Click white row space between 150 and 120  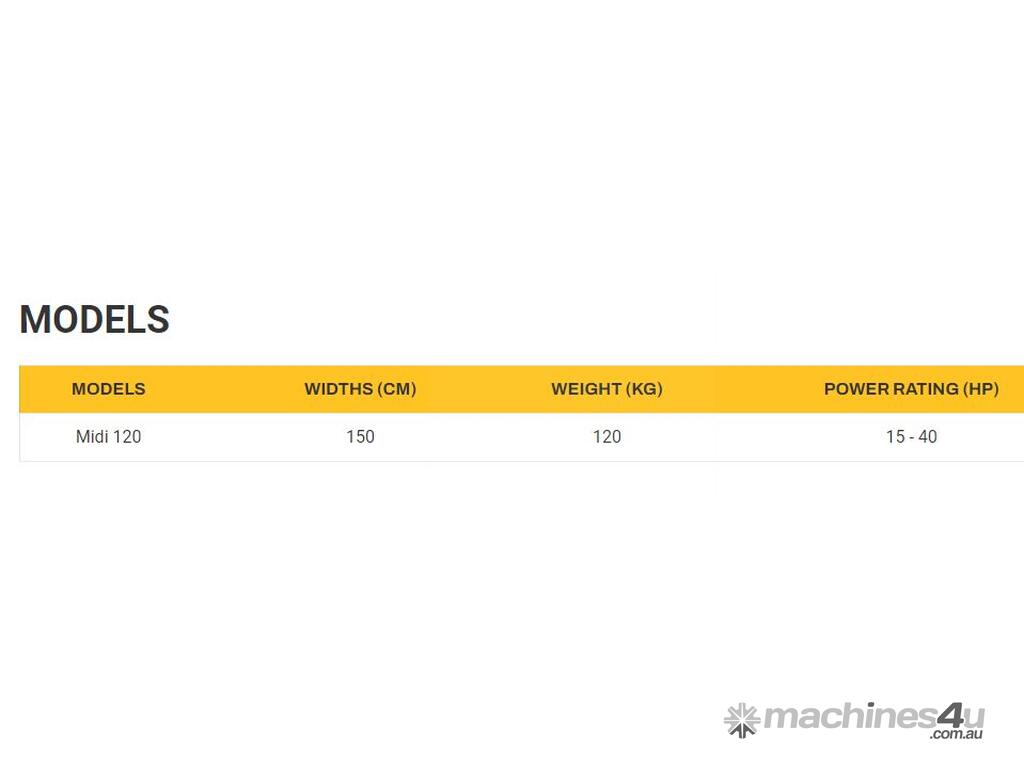tap(484, 437)
